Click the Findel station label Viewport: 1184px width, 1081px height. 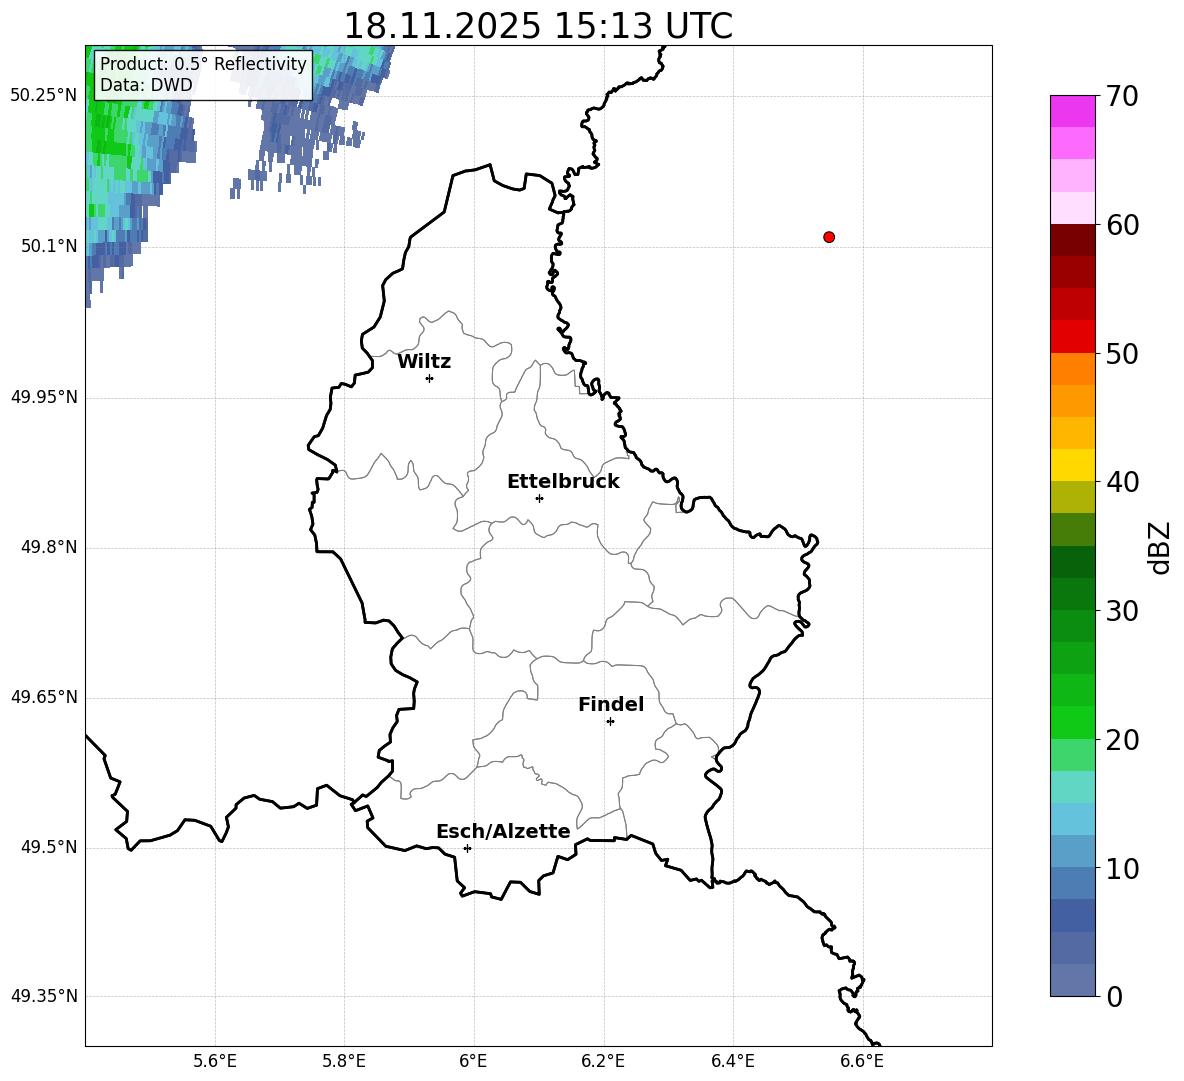point(611,704)
